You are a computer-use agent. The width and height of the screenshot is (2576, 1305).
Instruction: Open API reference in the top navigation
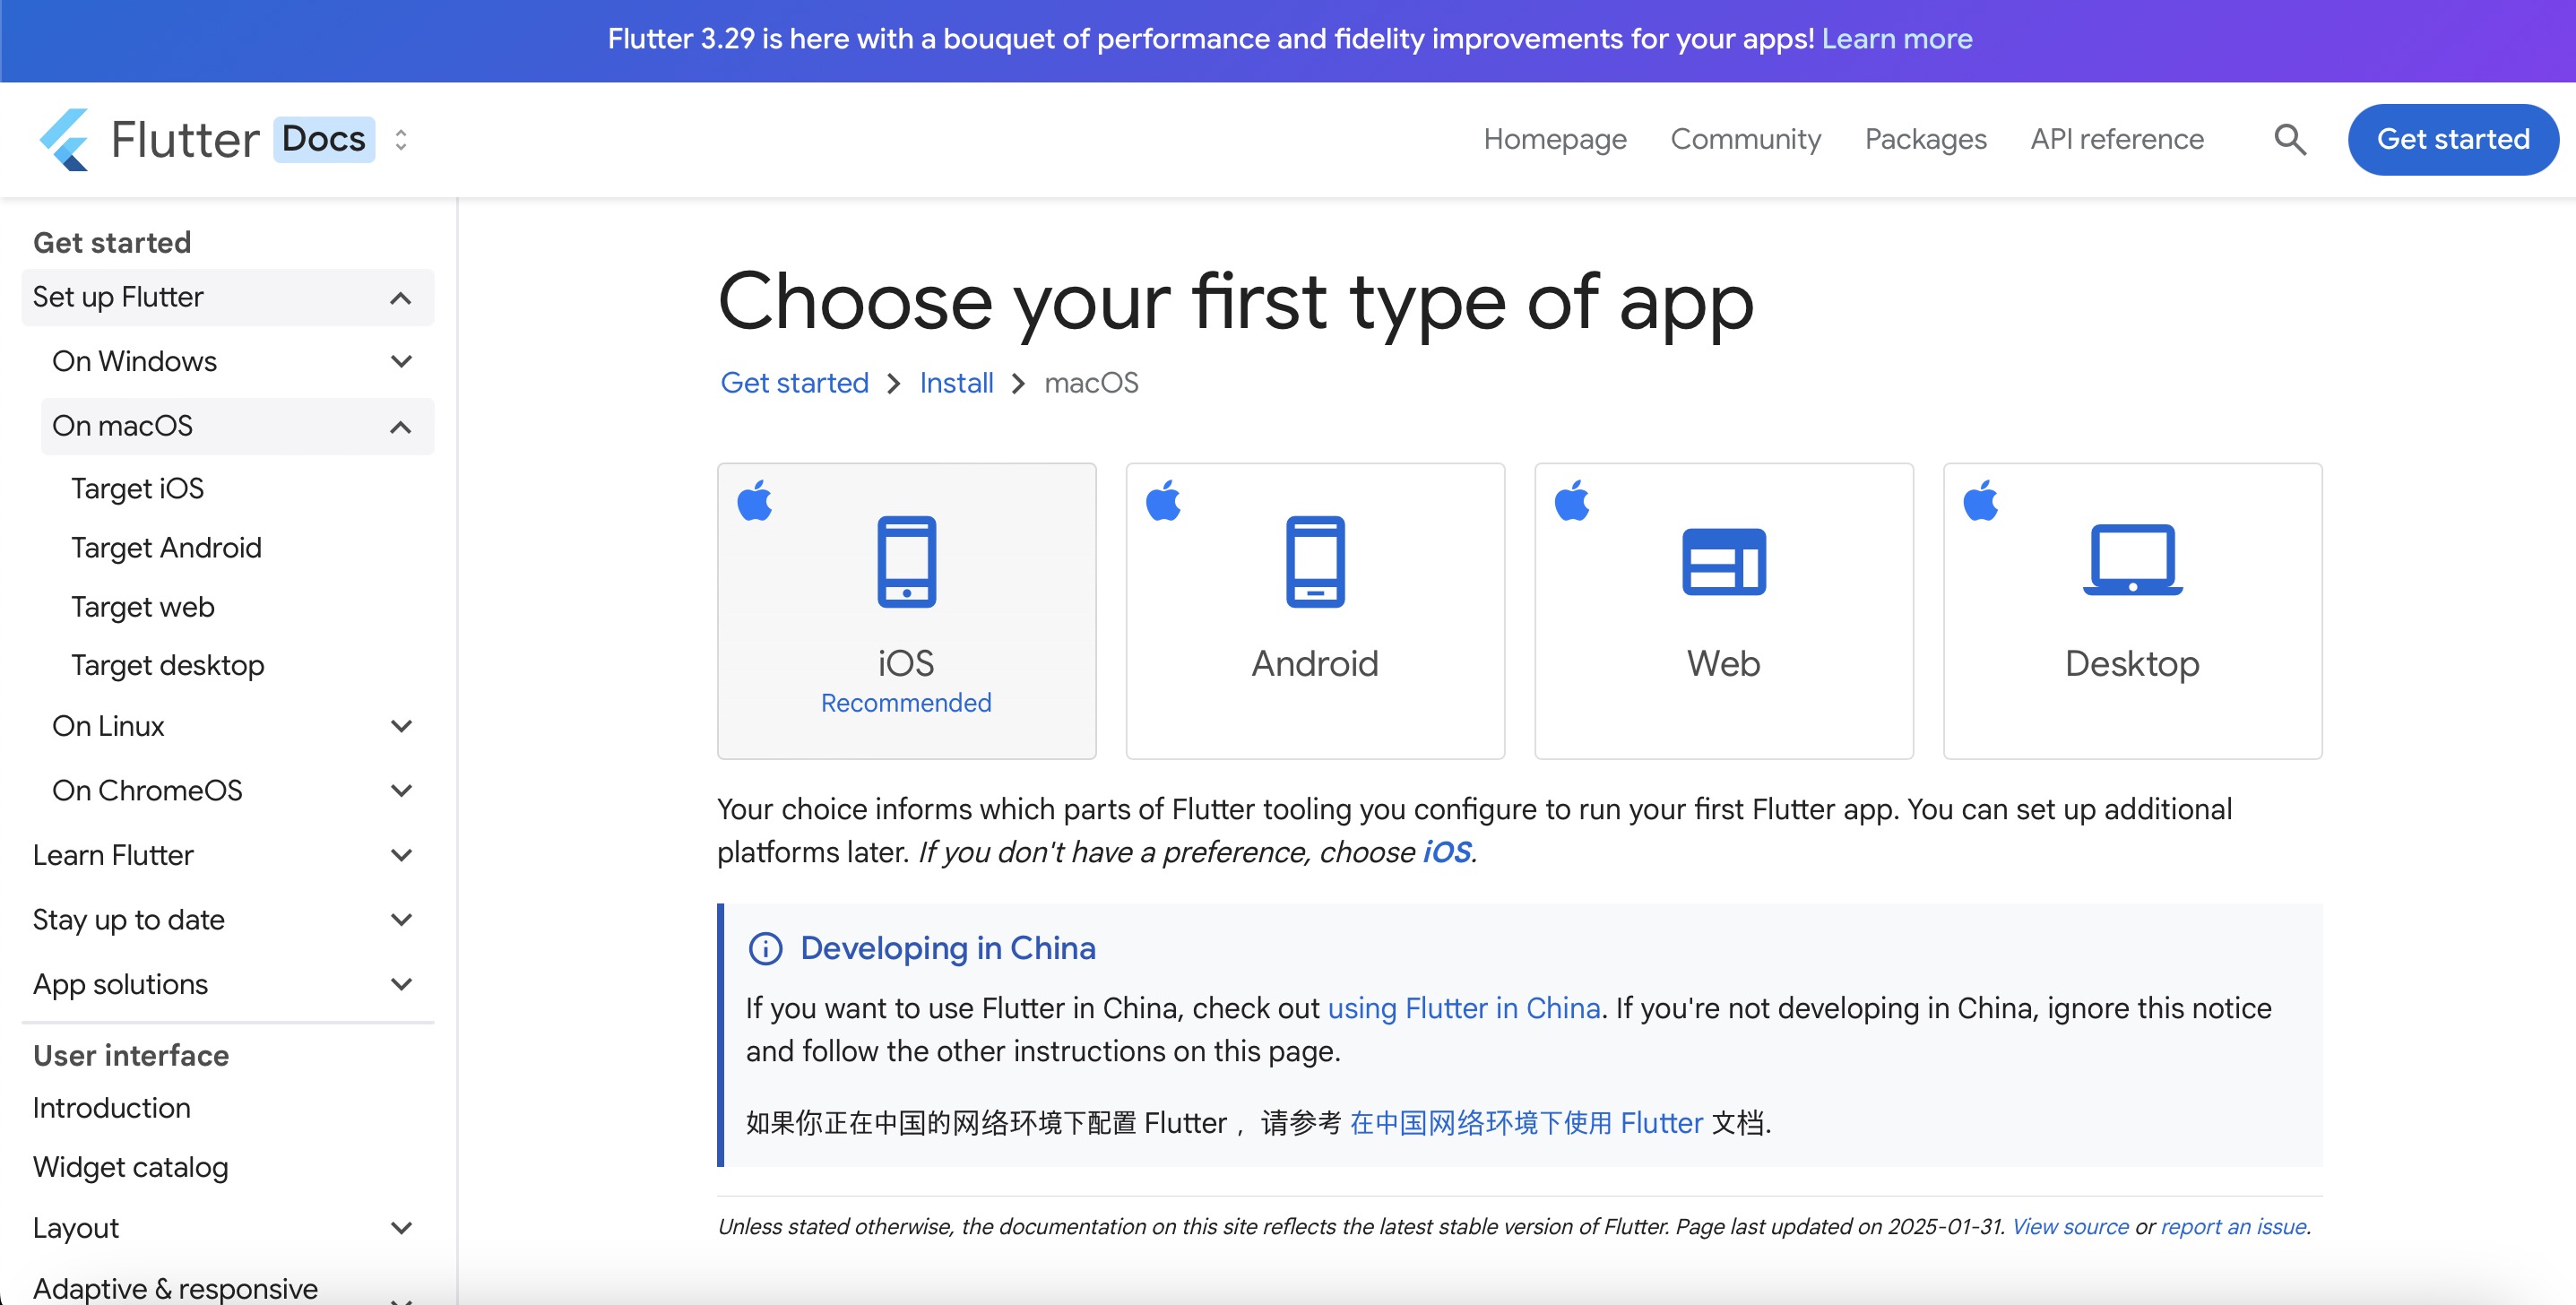pyautogui.click(x=2117, y=139)
